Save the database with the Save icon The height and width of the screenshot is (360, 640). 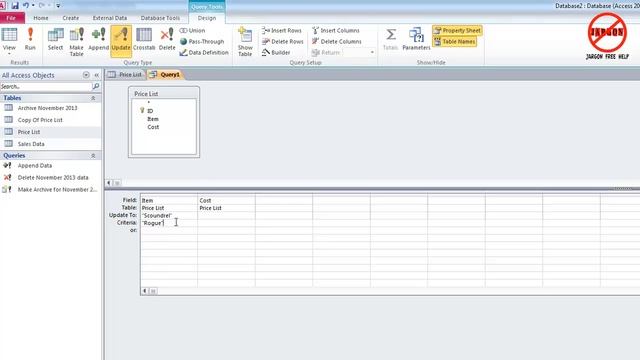(15, 6)
